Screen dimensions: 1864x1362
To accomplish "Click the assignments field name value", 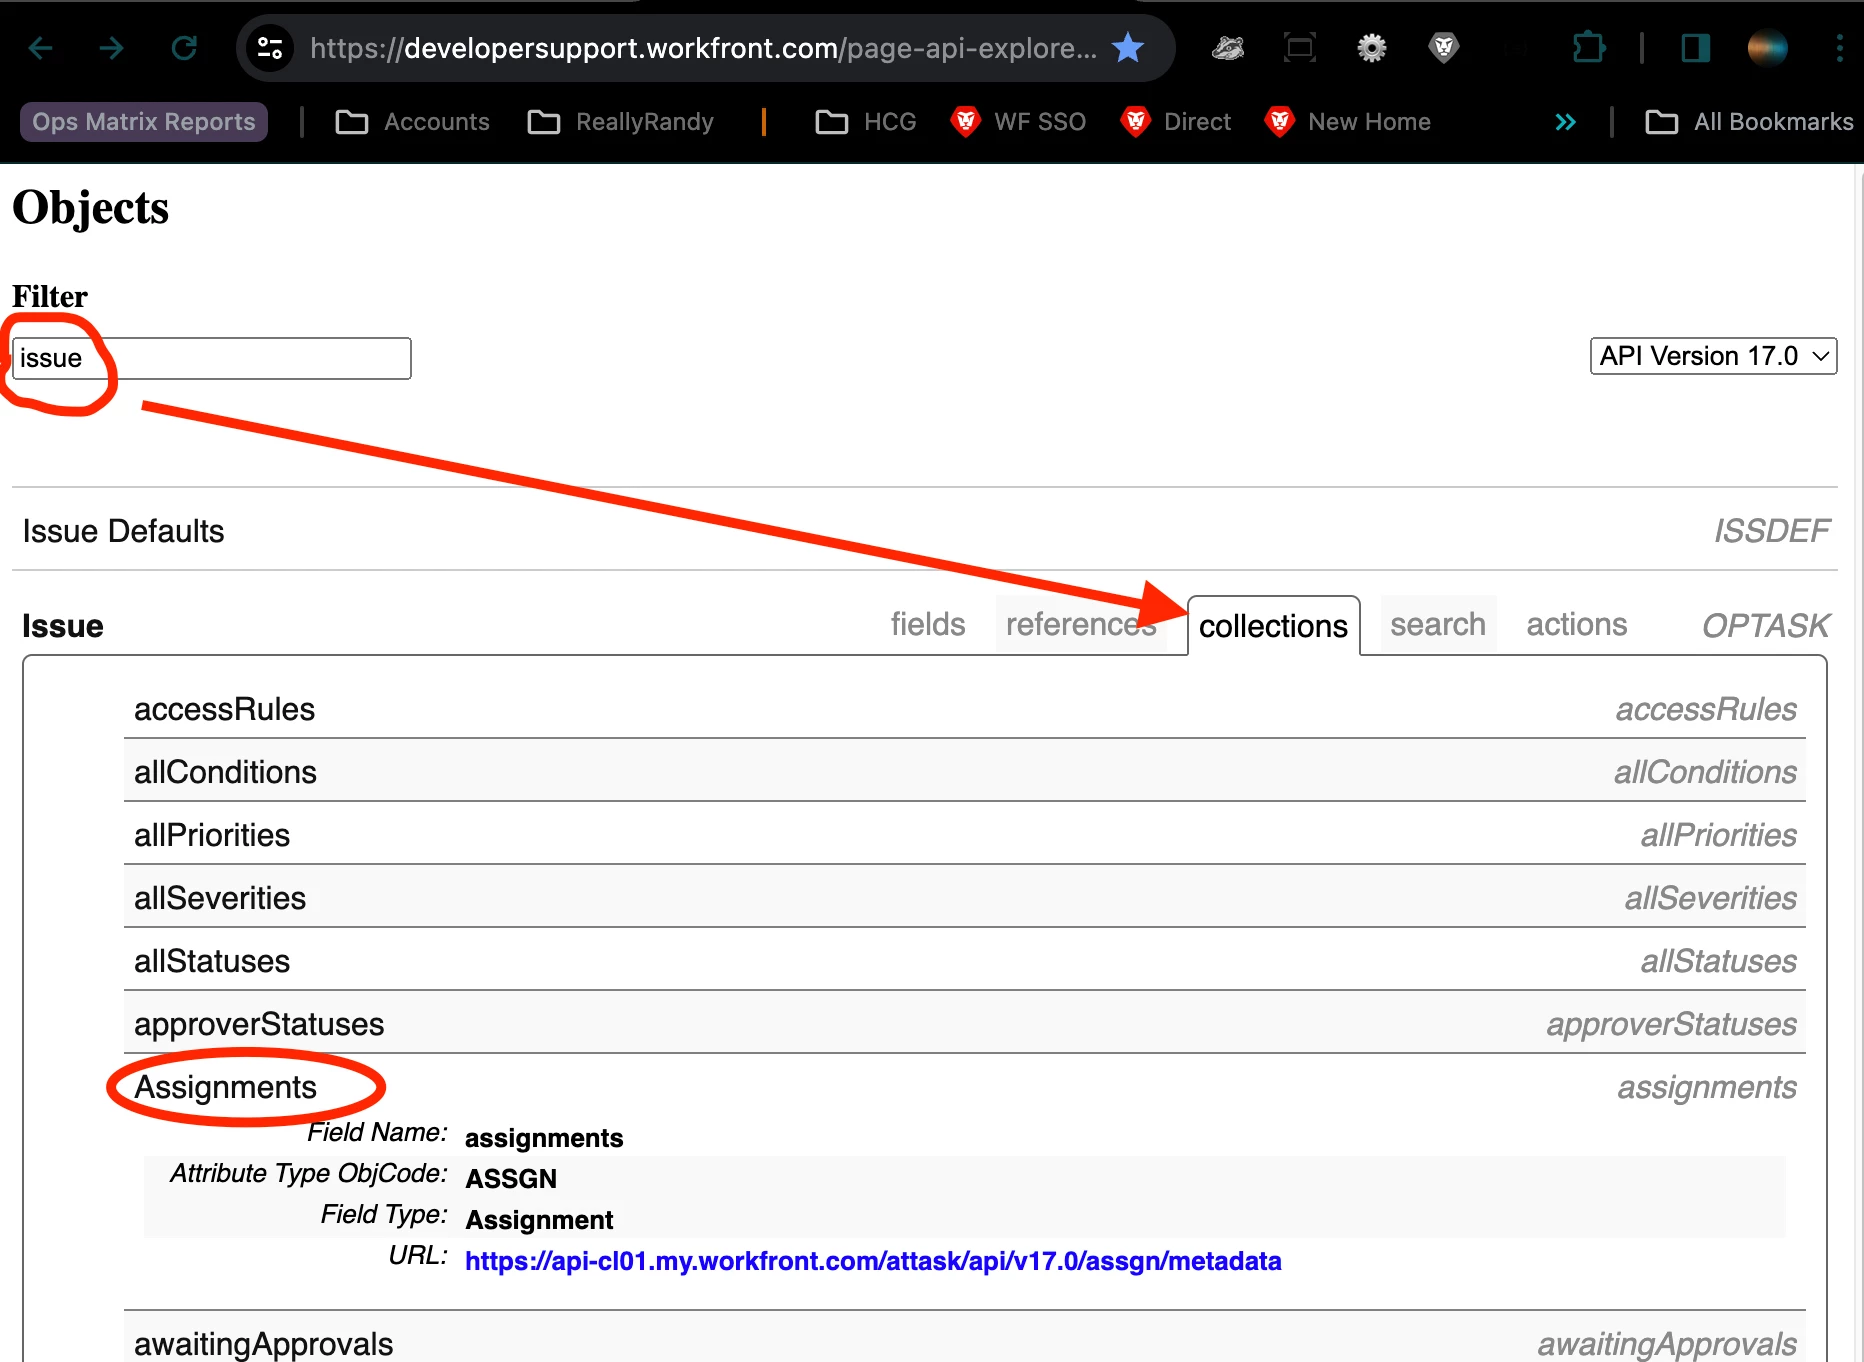I will [544, 1138].
